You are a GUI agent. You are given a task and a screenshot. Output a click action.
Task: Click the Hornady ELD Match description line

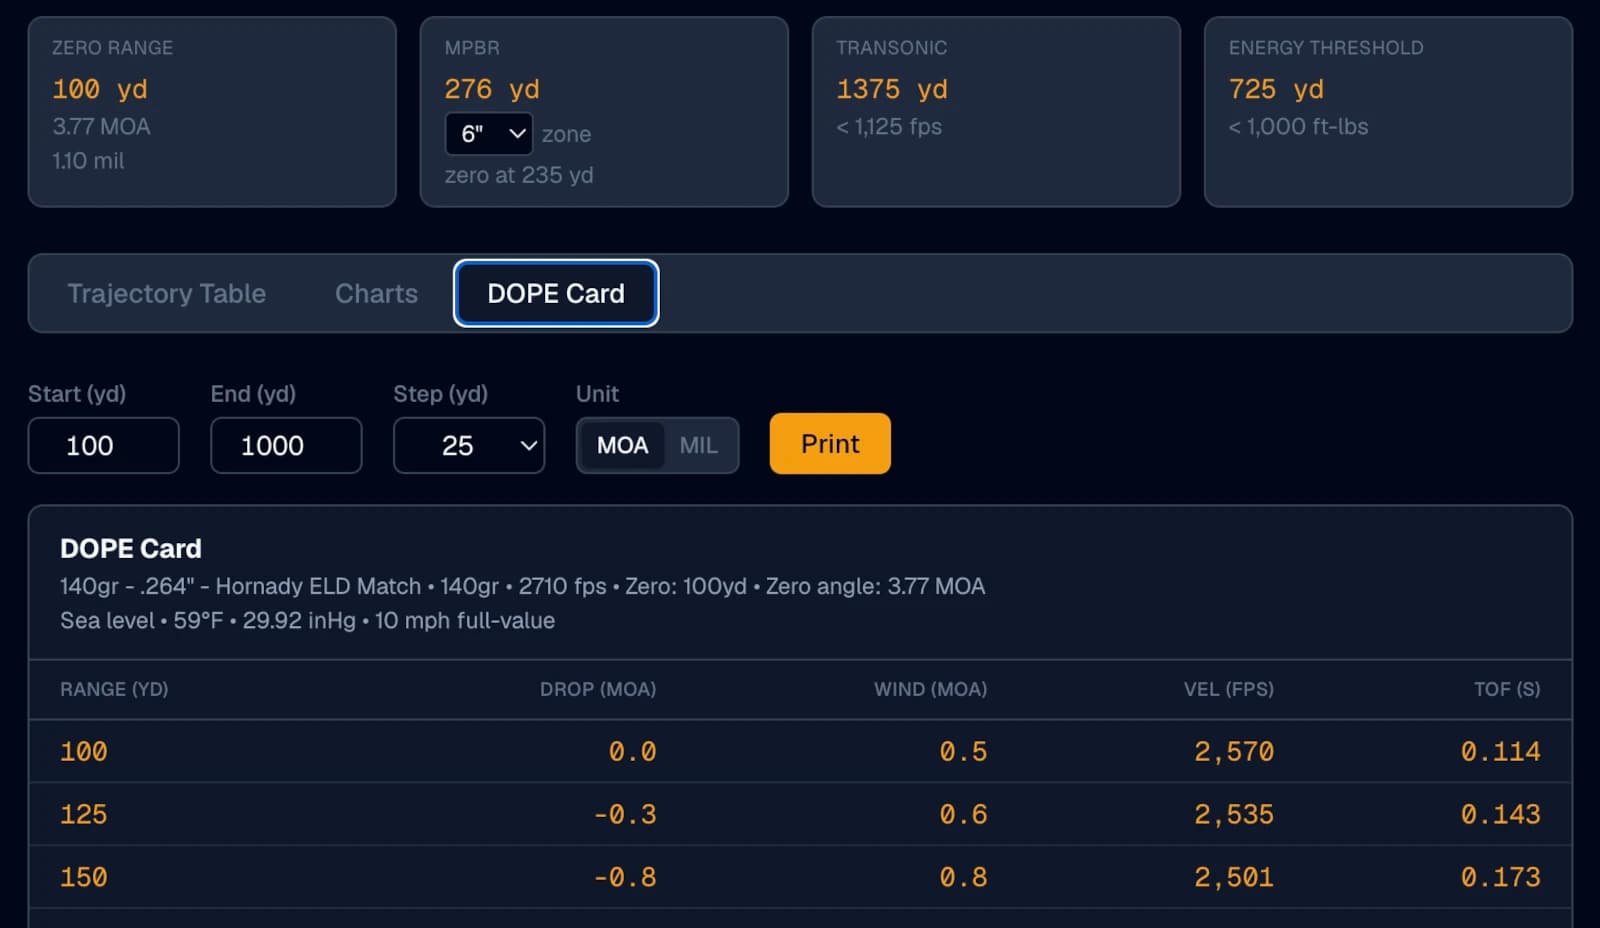point(523,586)
